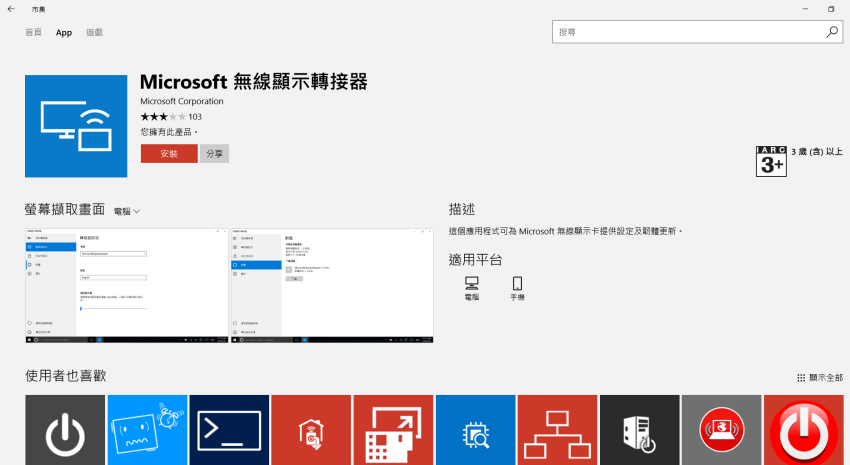Open the gray tile with red laptop icon
The image size is (850, 465).
[722, 430]
